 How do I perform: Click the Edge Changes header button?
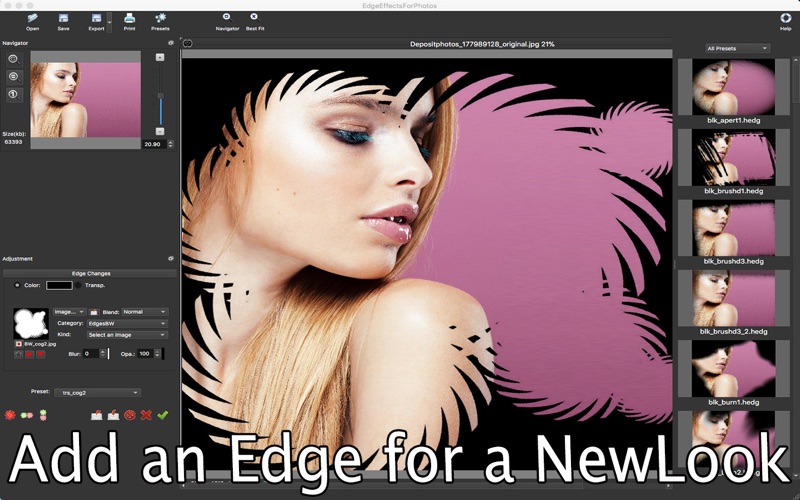tap(90, 273)
